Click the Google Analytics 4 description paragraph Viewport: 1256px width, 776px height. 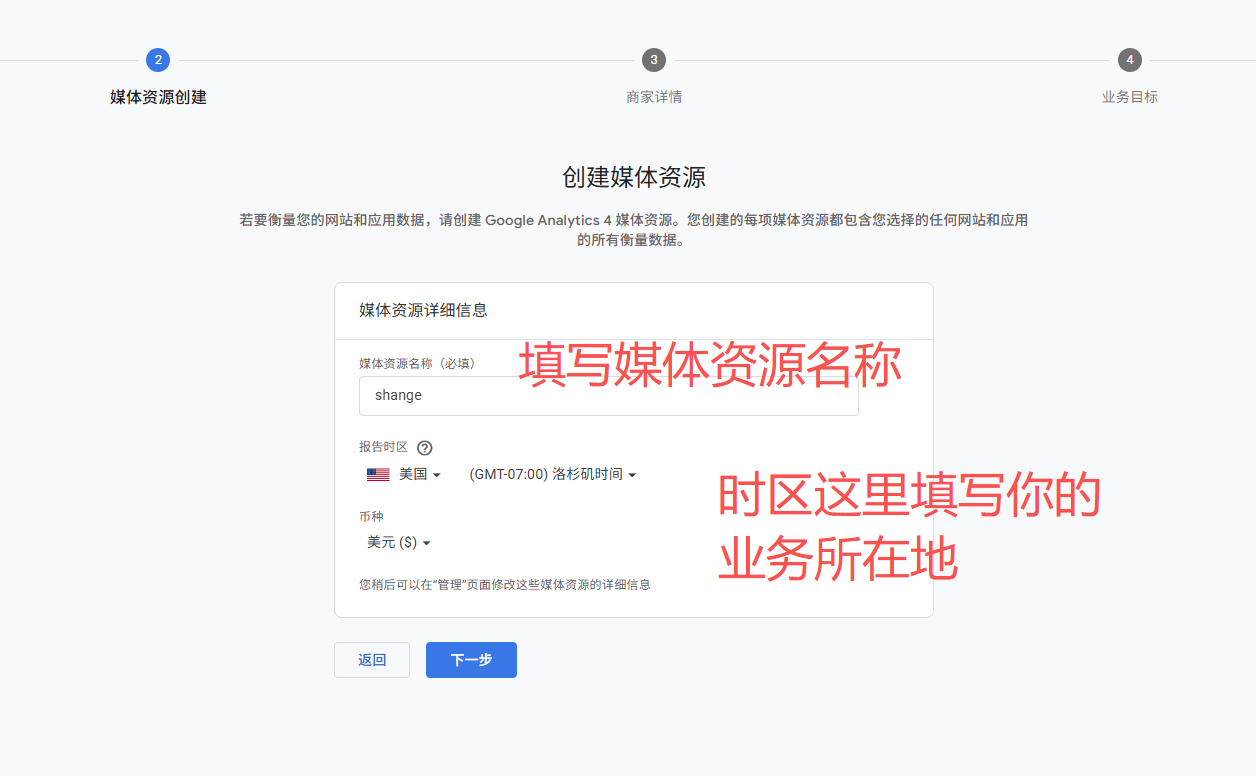tap(634, 230)
